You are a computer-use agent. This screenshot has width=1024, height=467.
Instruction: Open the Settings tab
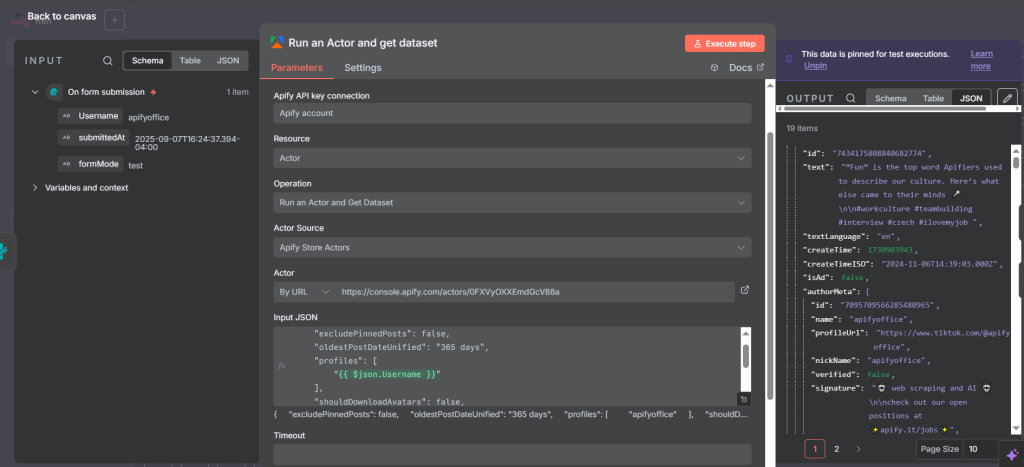coord(363,68)
